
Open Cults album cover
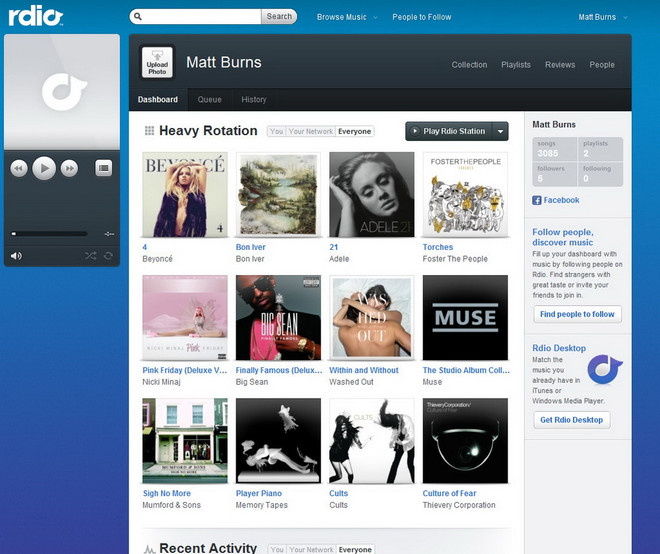point(372,441)
